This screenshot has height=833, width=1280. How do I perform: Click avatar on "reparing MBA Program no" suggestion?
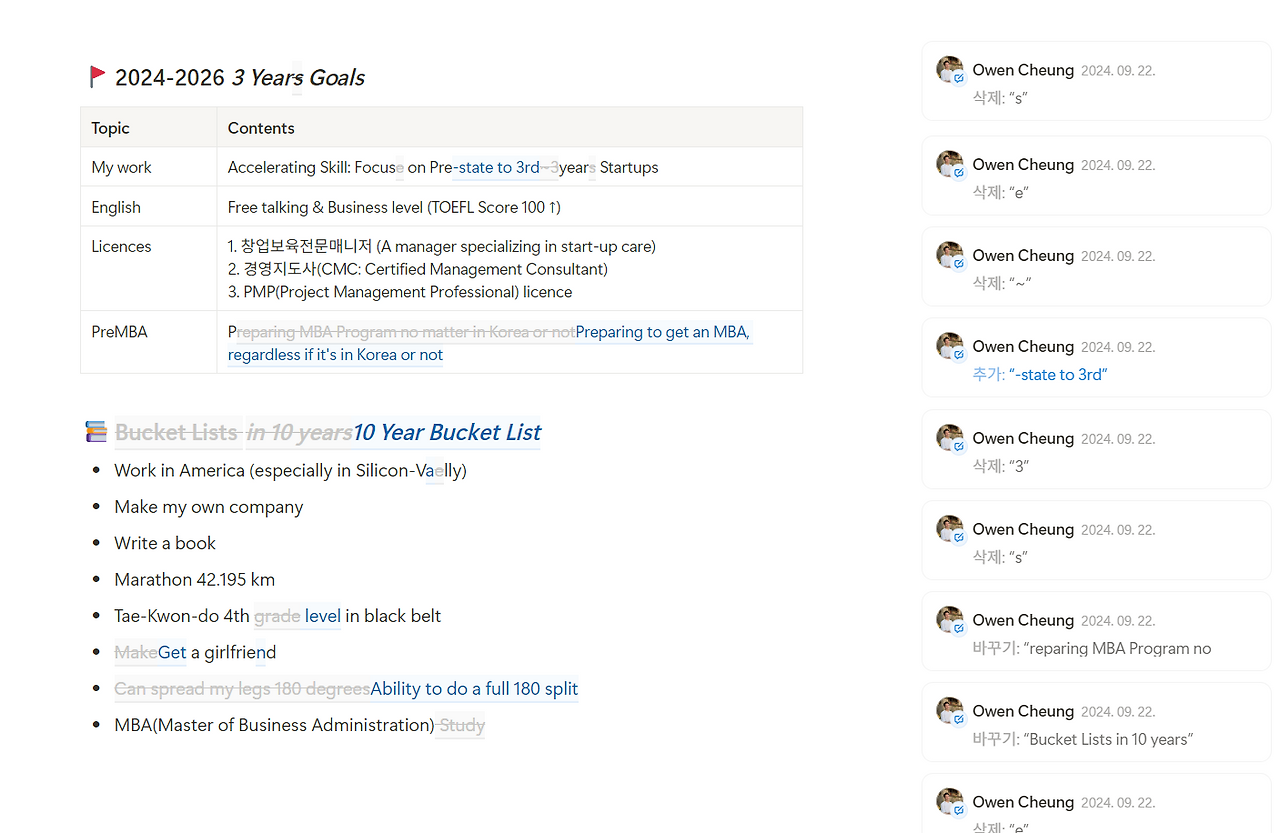949,620
